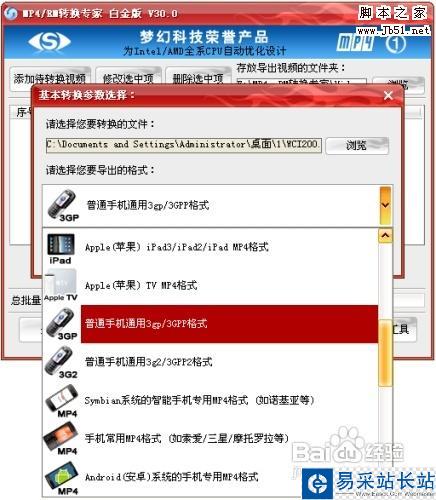436x500 pixels.
Task: Click the Symbian MP4 phone icon
Action: click(x=61, y=400)
